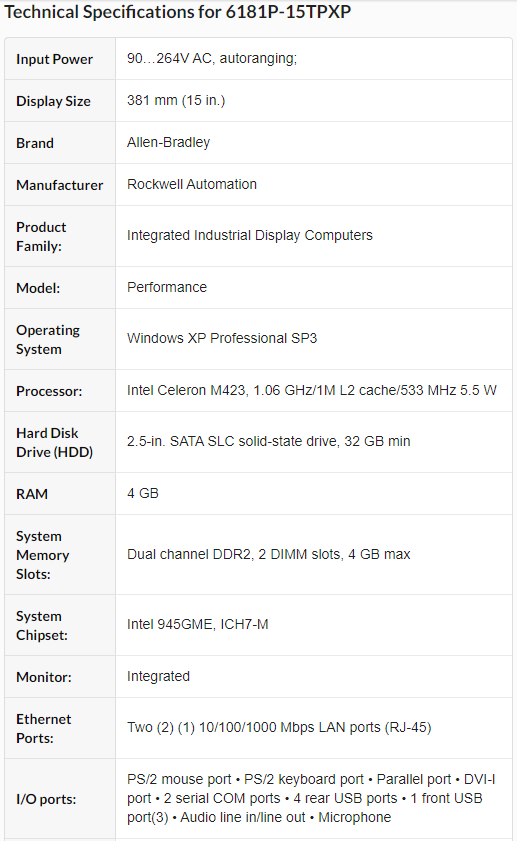Click the Ethernet Ports LAN ports description
Viewport: 517px width, 841px height.
pyautogui.click(x=279, y=727)
